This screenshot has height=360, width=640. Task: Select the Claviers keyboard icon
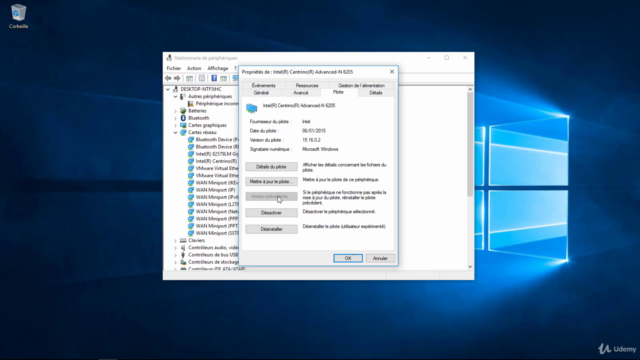pyautogui.click(x=183, y=240)
